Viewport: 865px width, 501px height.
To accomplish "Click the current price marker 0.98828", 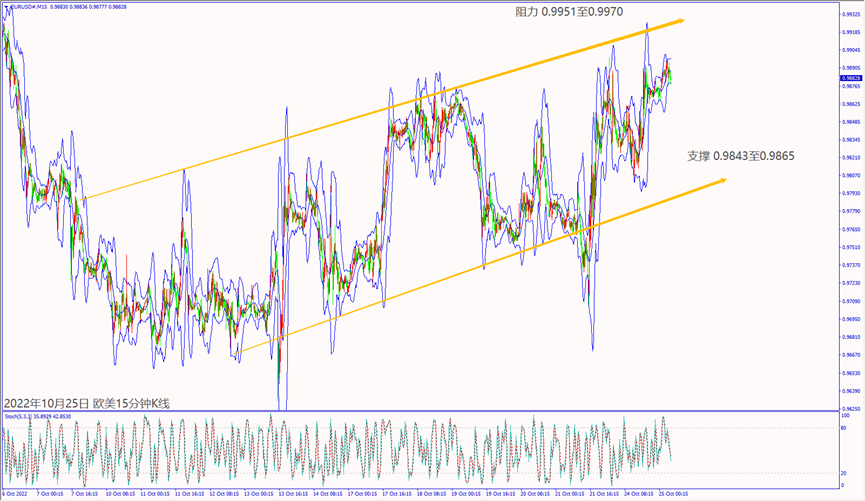I will click(852, 78).
